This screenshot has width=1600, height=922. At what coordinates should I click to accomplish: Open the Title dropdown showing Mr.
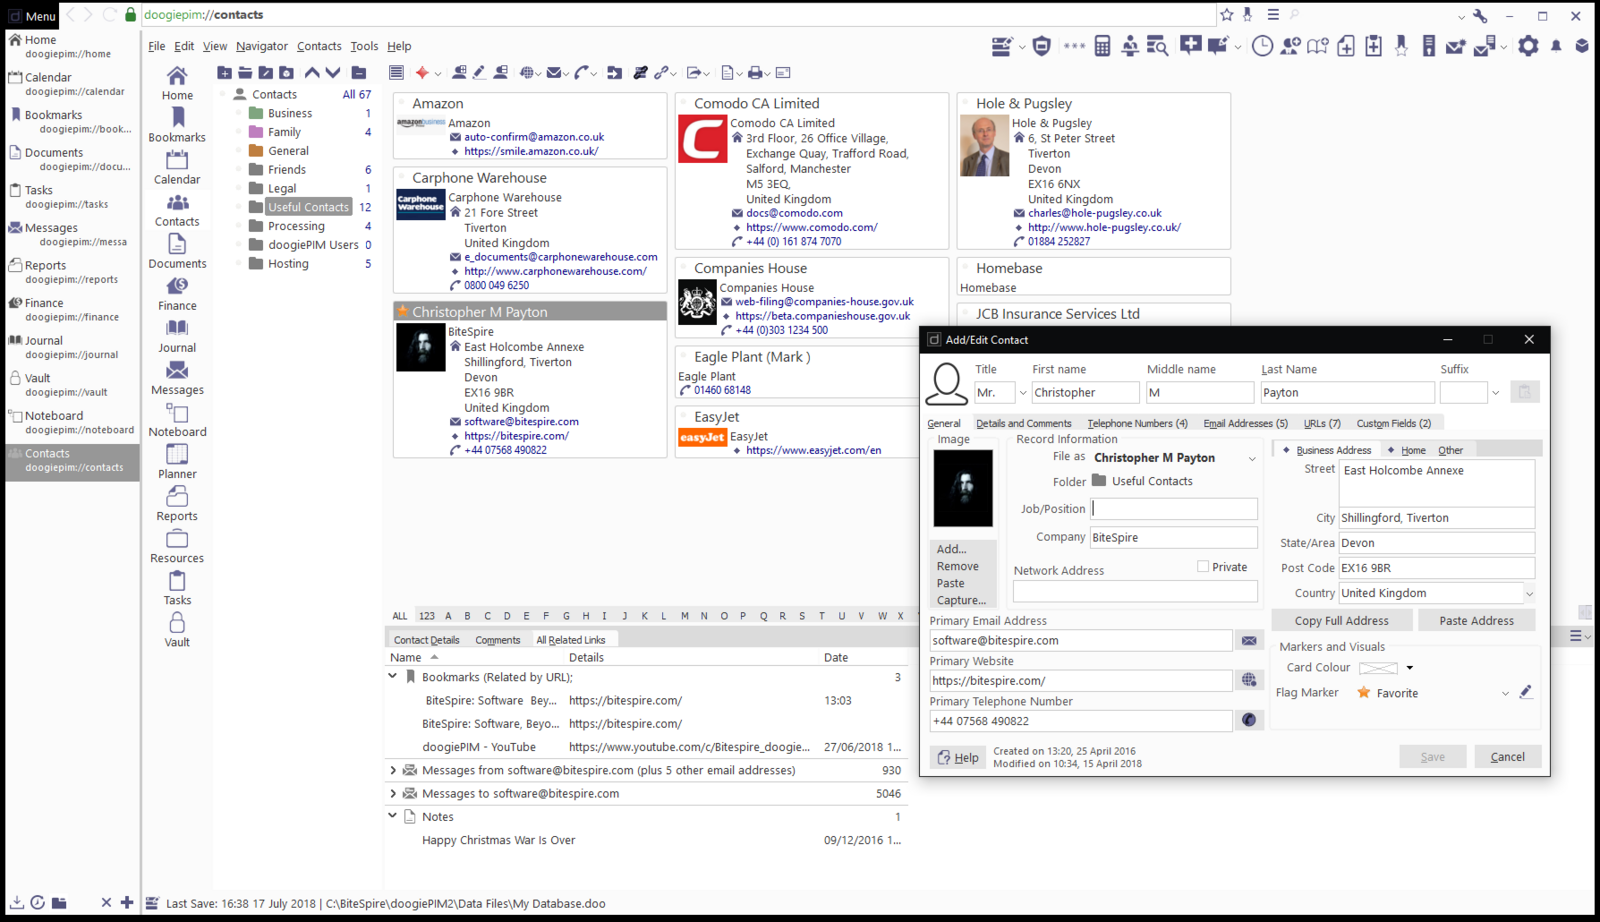click(x=1022, y=393)
